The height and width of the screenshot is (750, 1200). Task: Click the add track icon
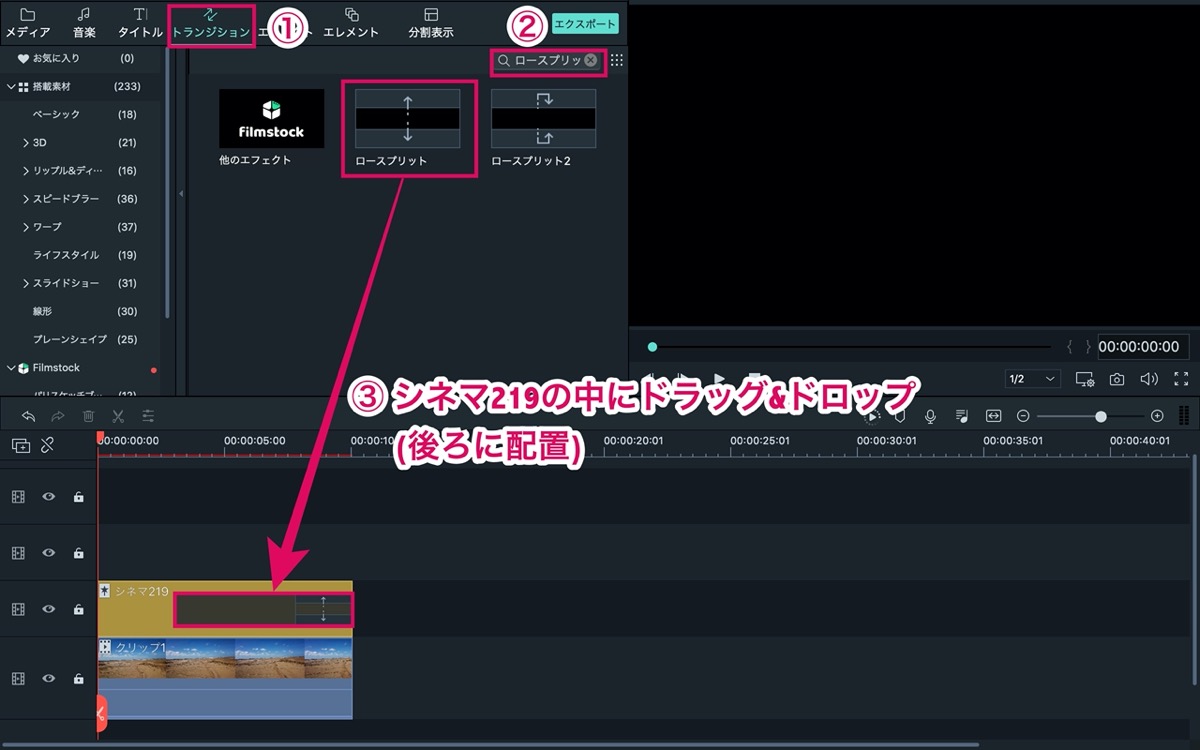20,446
